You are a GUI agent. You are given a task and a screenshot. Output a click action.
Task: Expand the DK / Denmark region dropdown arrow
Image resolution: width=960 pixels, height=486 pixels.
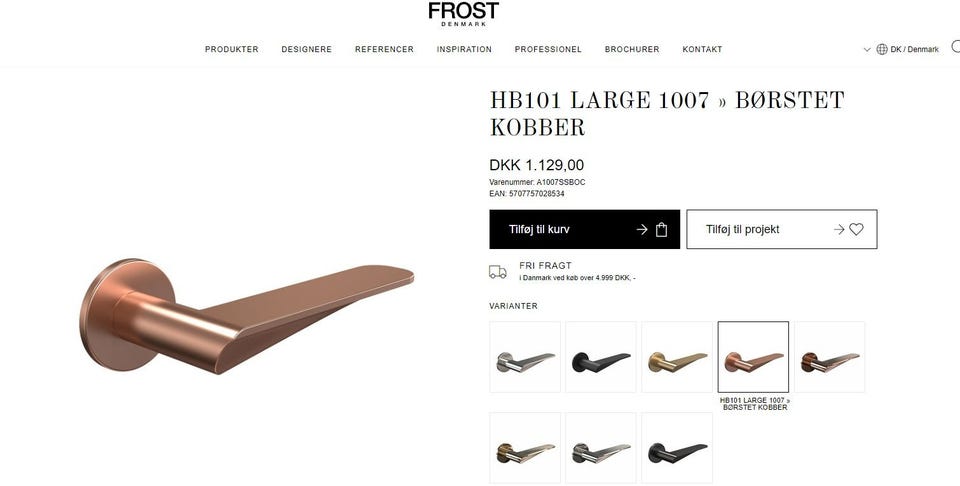(867, 50)
